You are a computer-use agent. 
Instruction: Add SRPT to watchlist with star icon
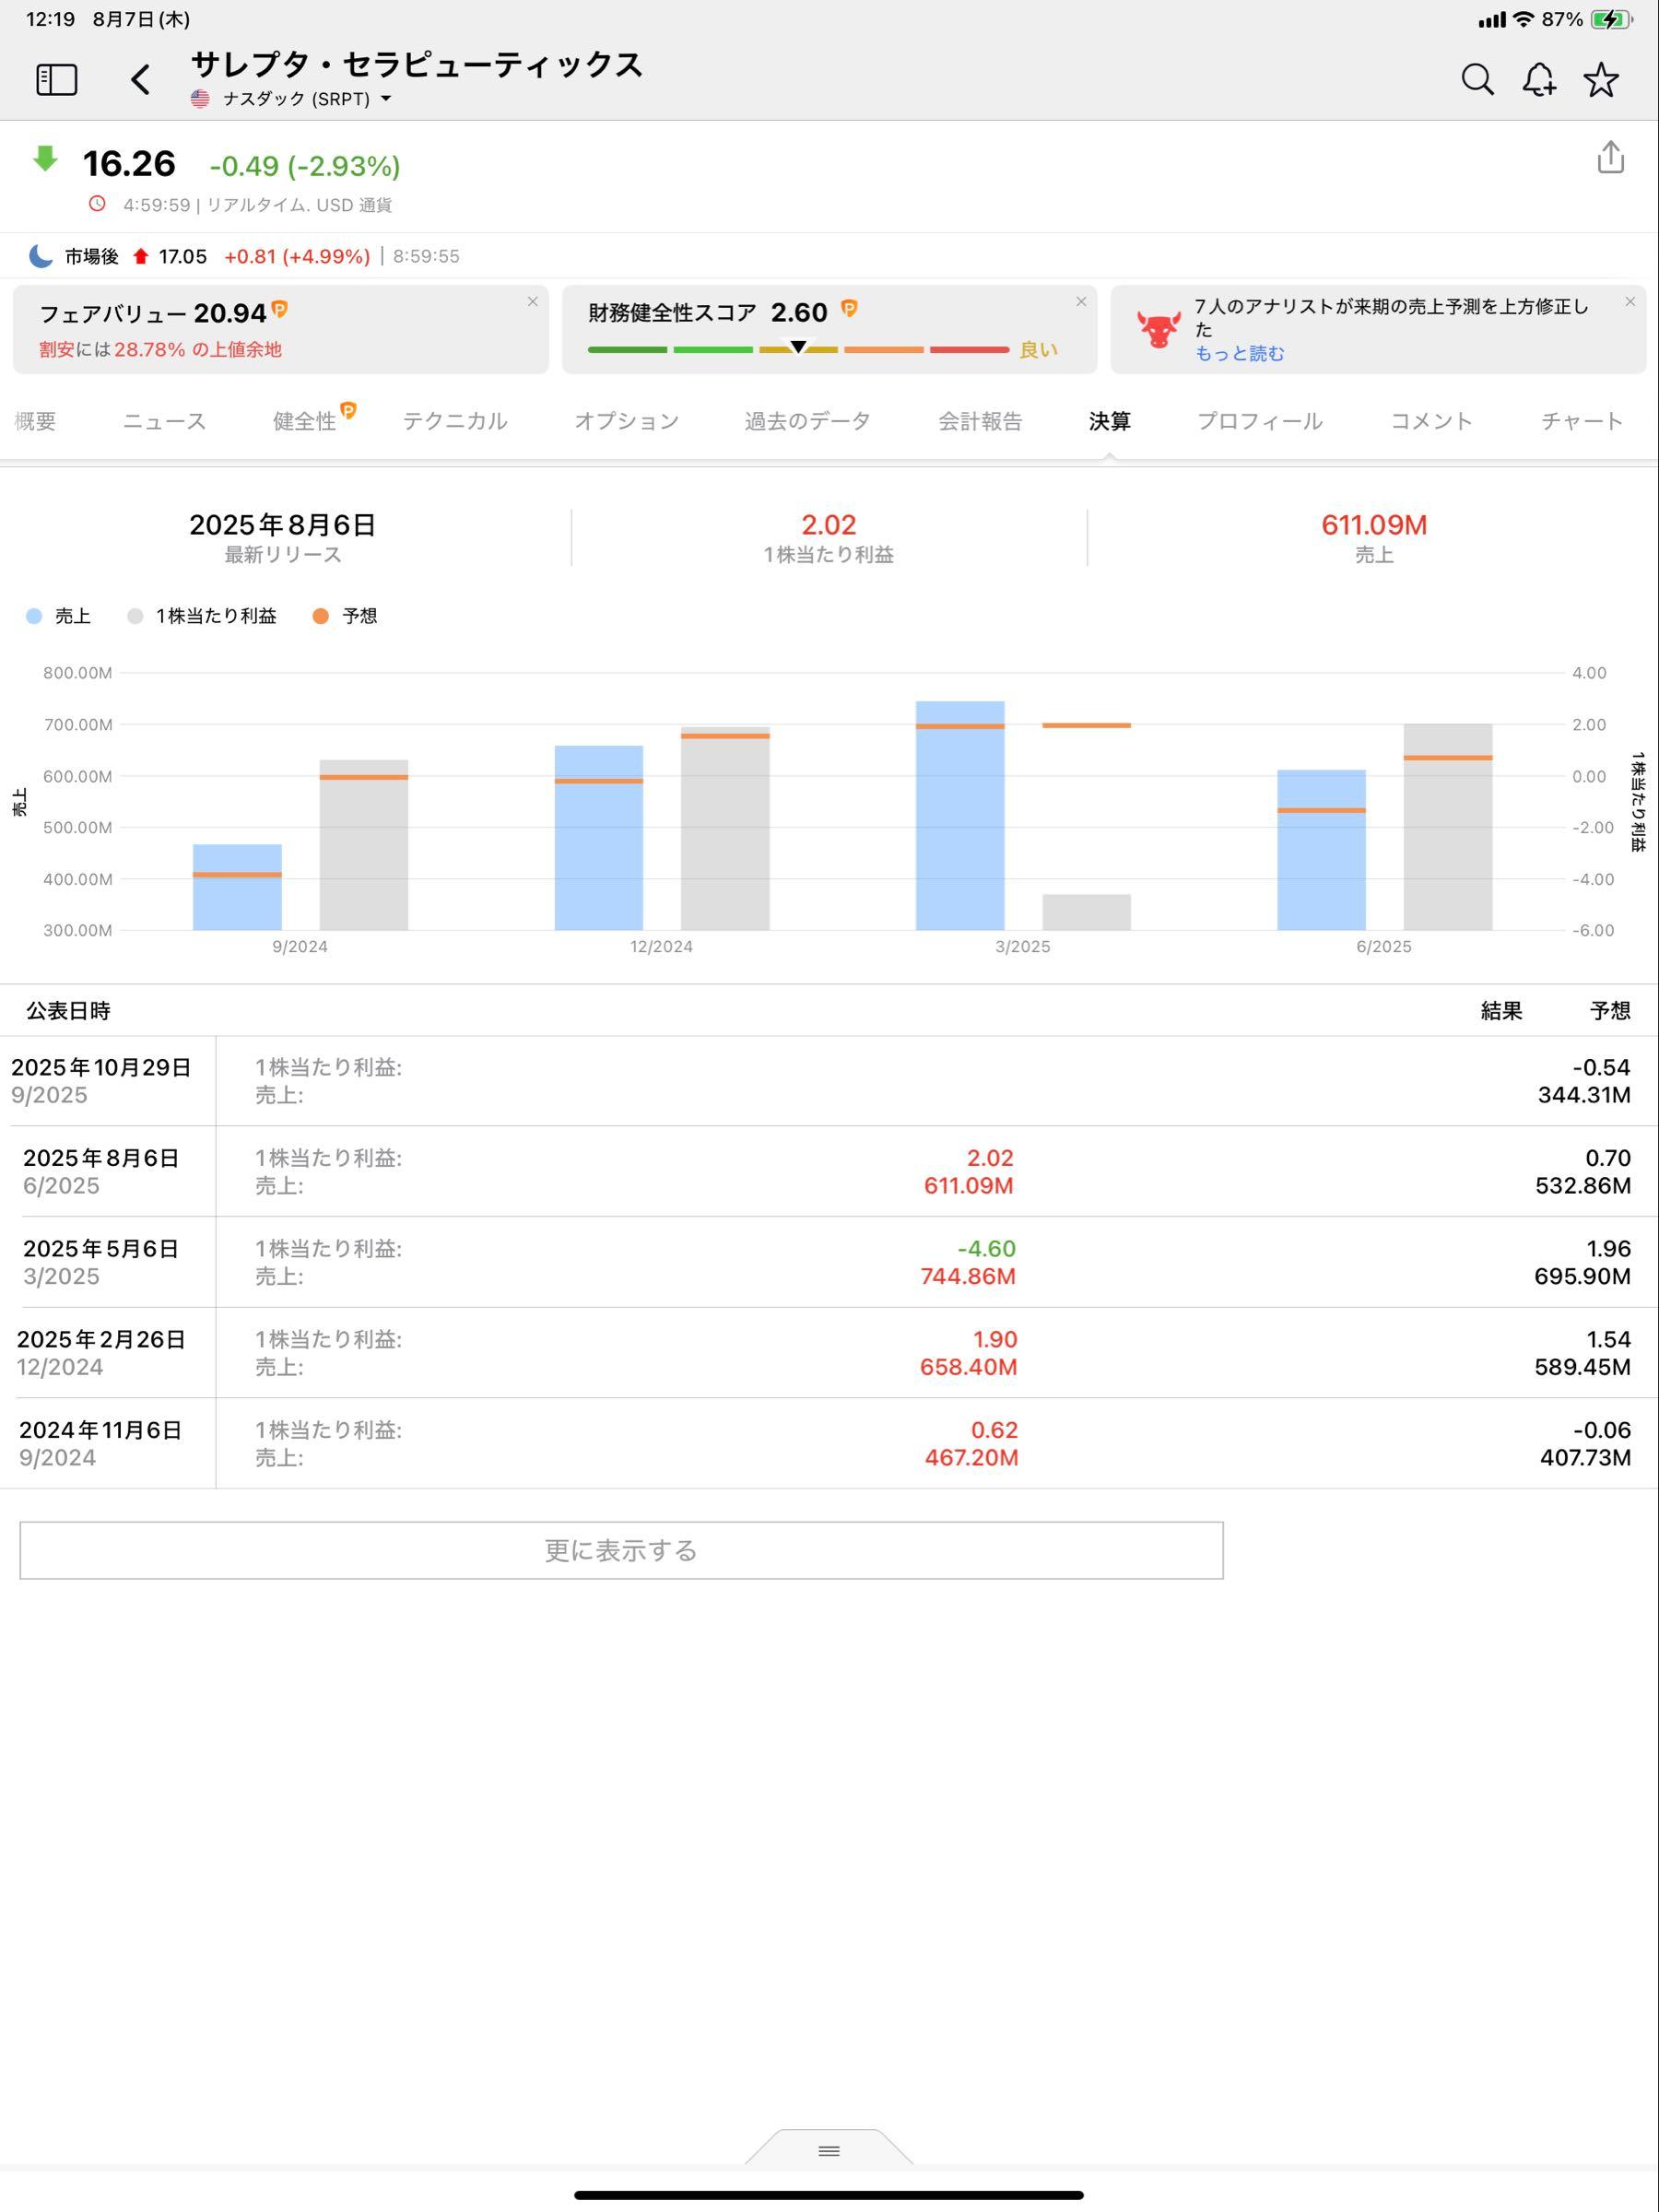1601,80
